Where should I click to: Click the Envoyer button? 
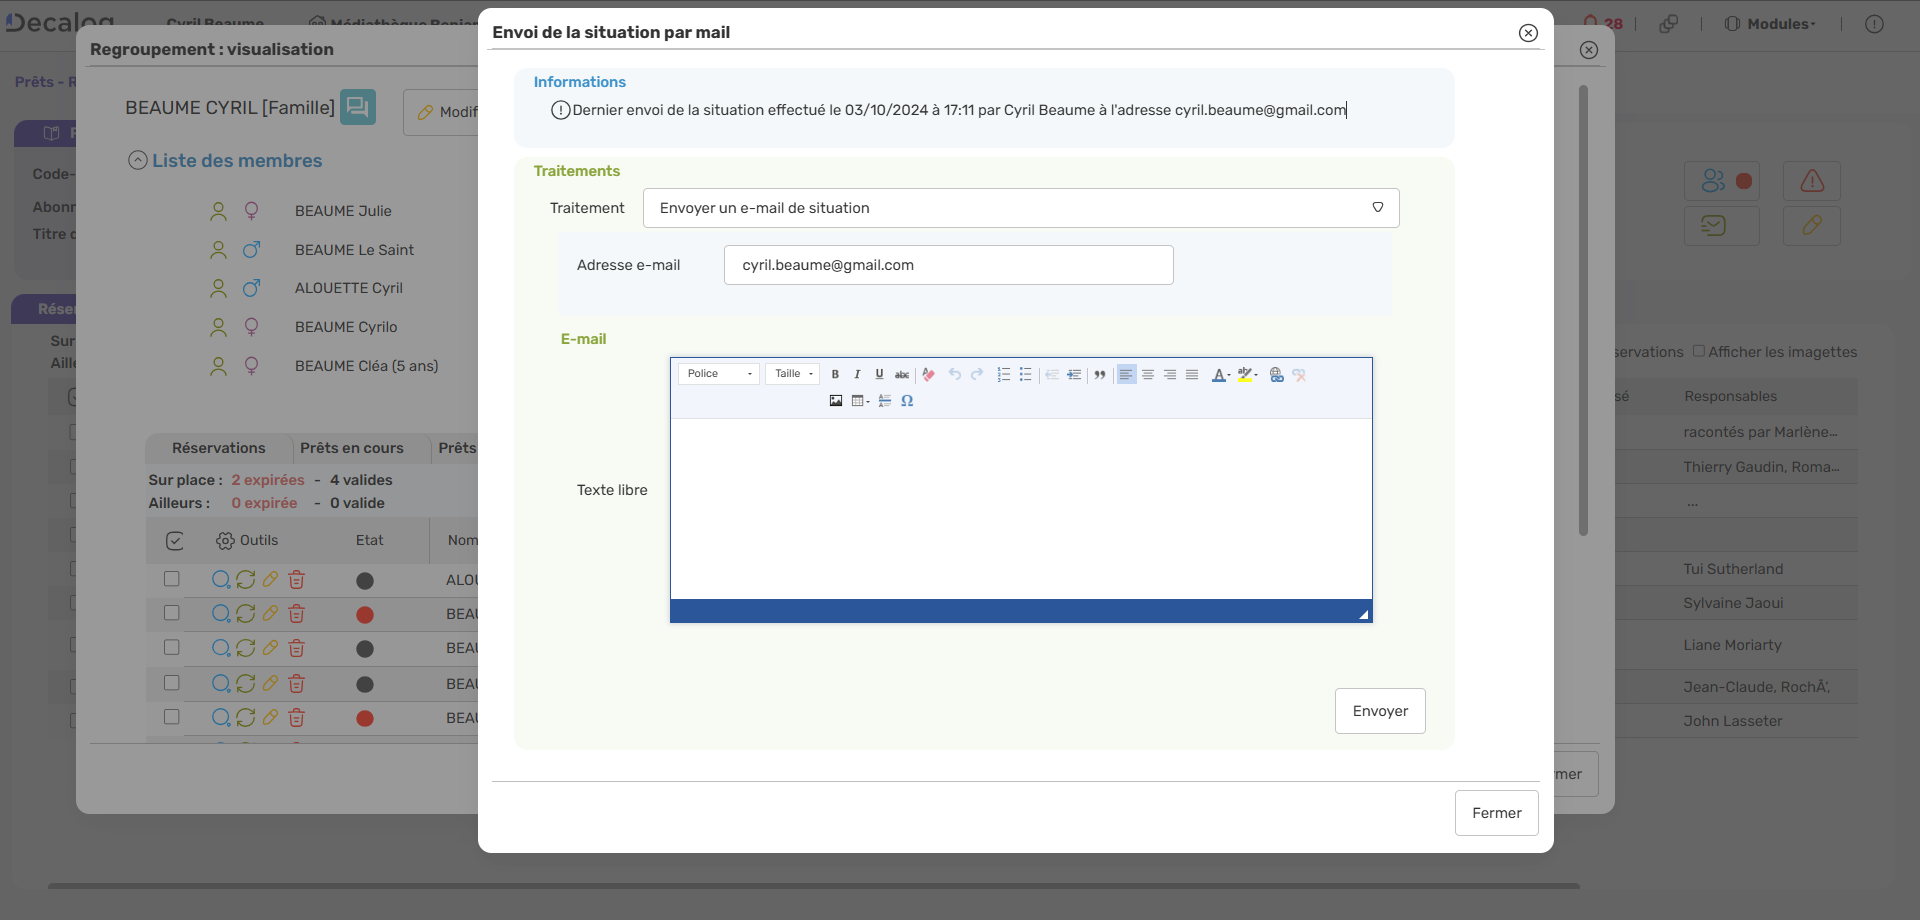tap(1379, 711)
